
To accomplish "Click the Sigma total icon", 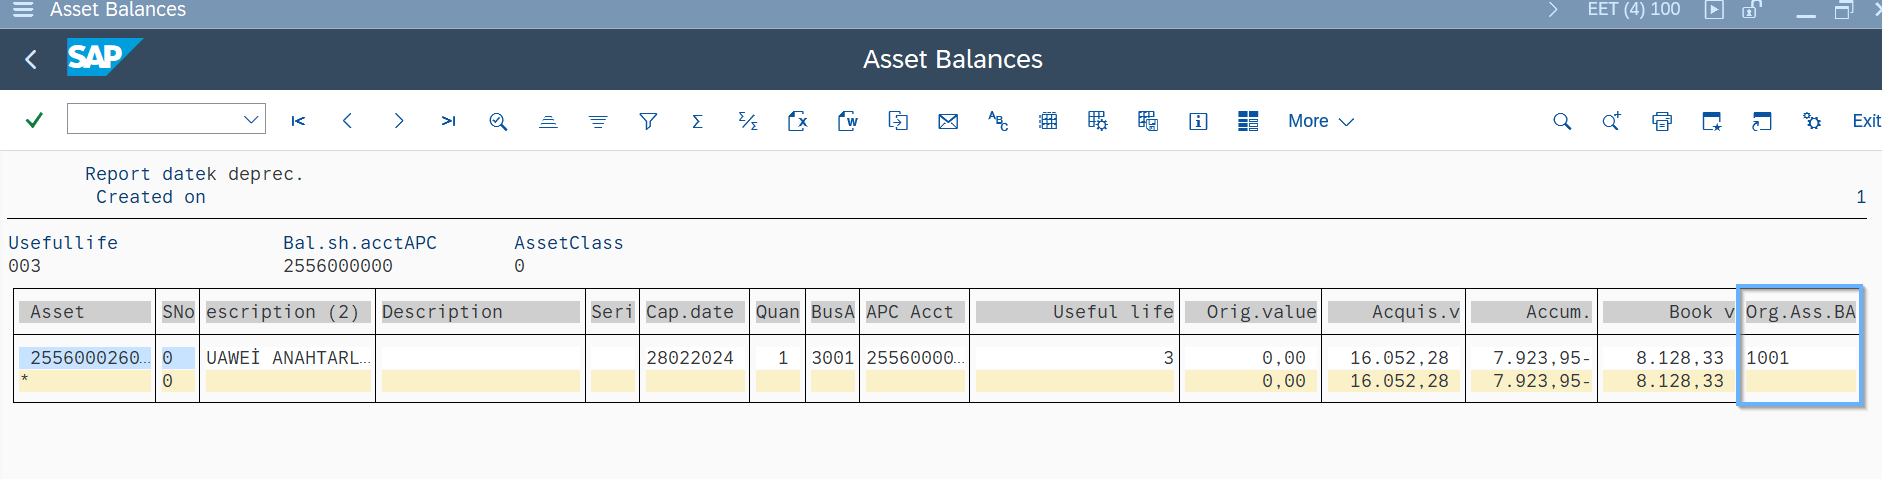I will (x=697, y=121).
